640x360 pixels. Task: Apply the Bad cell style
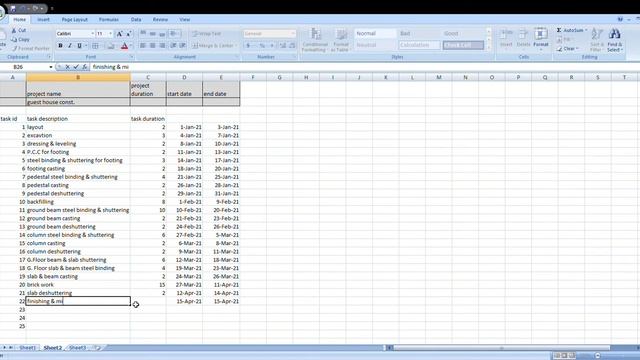coord(419,33)
